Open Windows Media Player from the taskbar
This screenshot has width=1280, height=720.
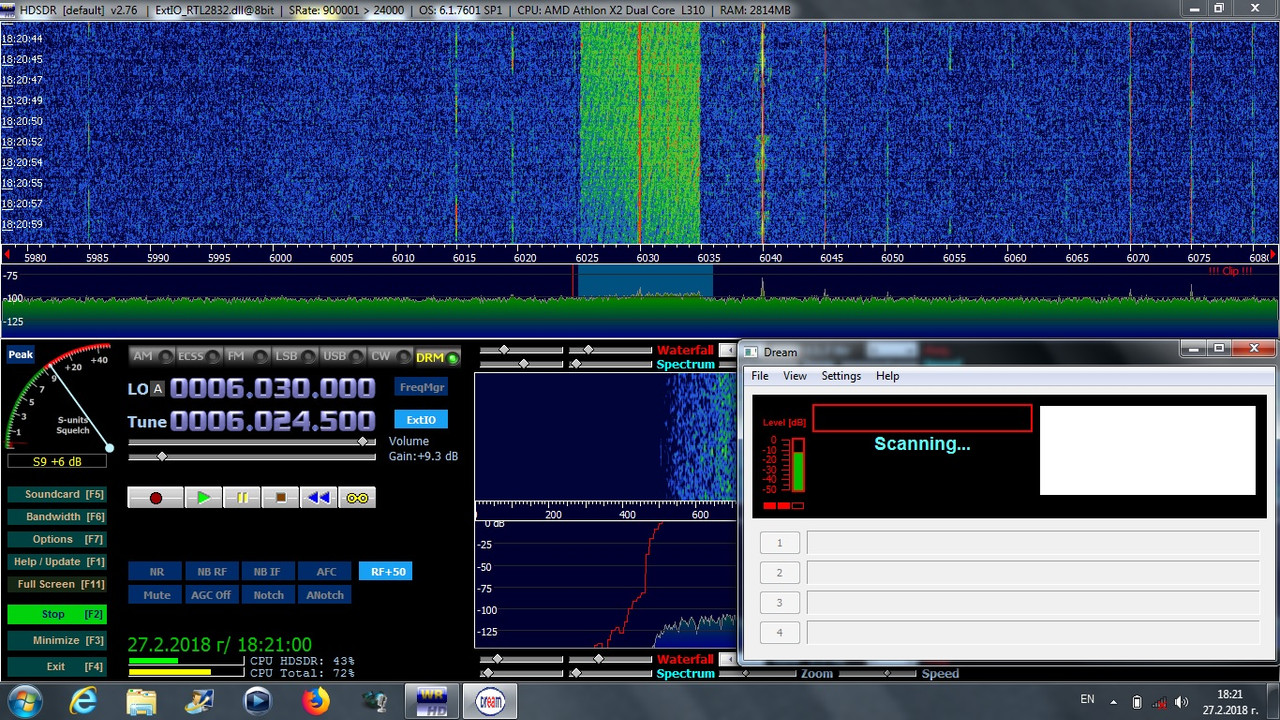[258, 701]
